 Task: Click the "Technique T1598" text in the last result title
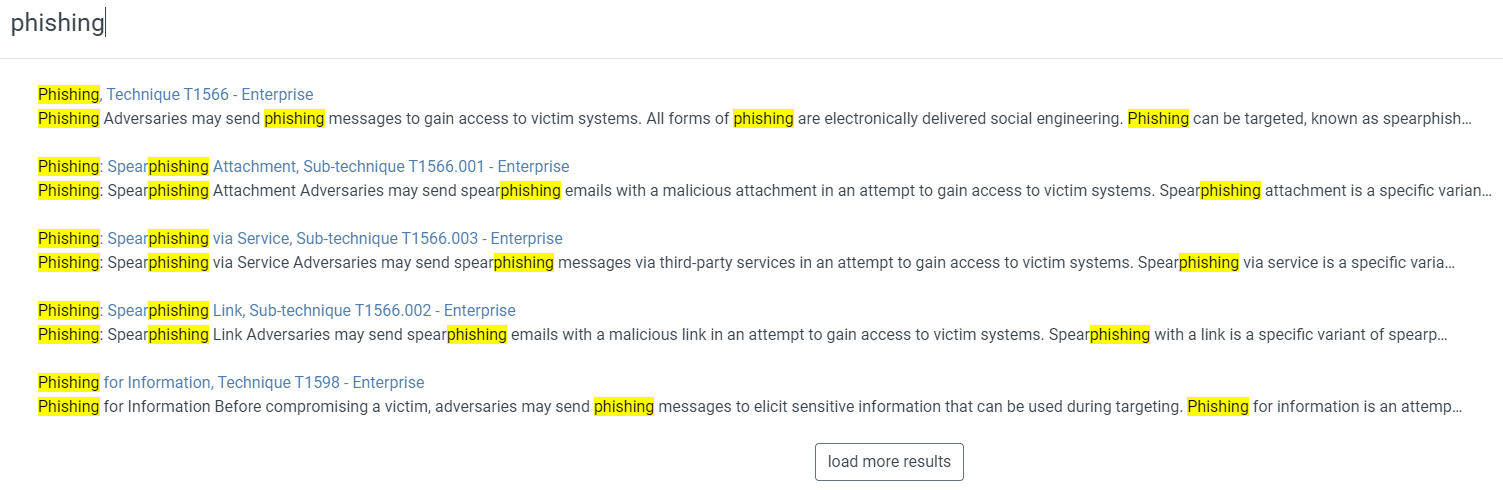tap(280, 383)
